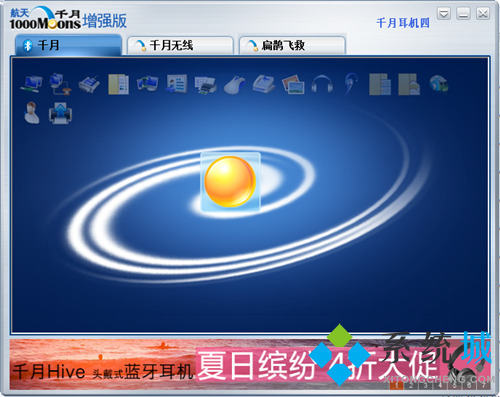Select the Bluetooth mono headset ear icon

pyautogui.click(x=351, y=84)
